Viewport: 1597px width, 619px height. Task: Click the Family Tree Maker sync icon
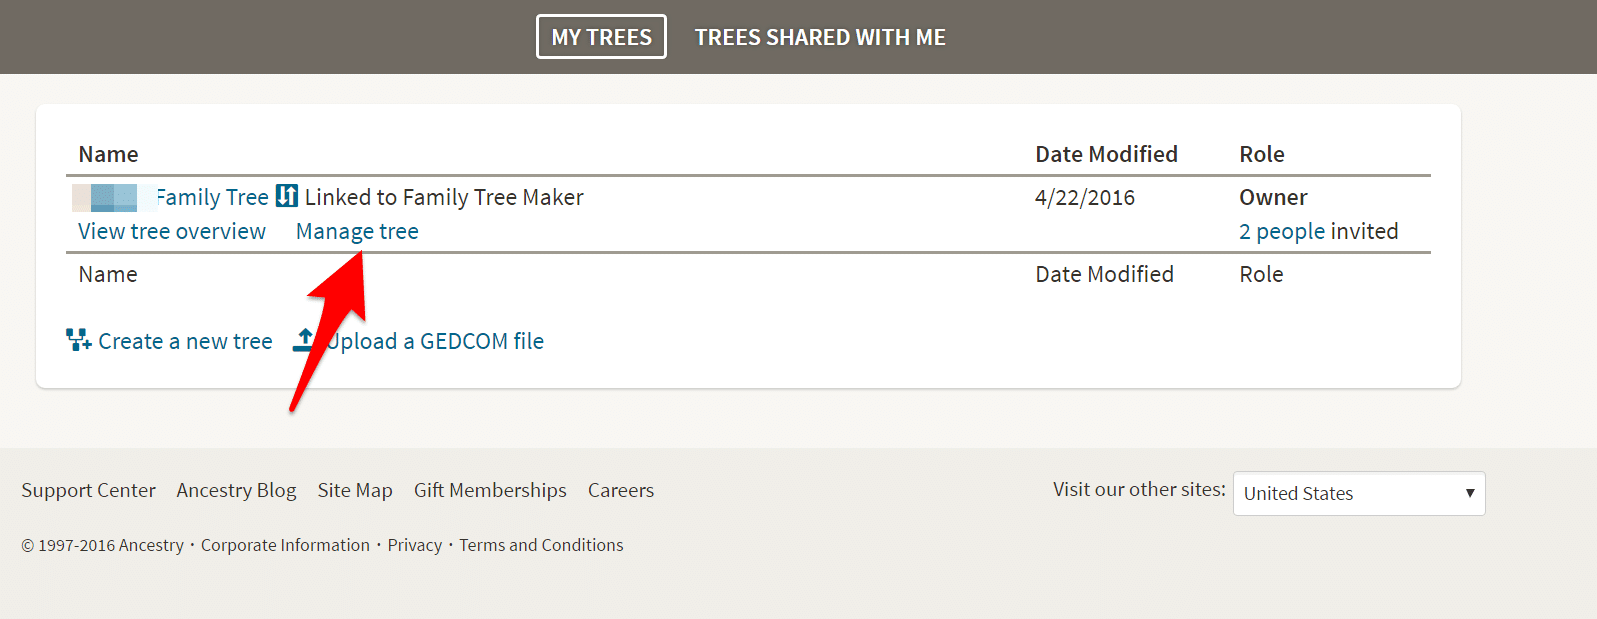click(287, 196)
